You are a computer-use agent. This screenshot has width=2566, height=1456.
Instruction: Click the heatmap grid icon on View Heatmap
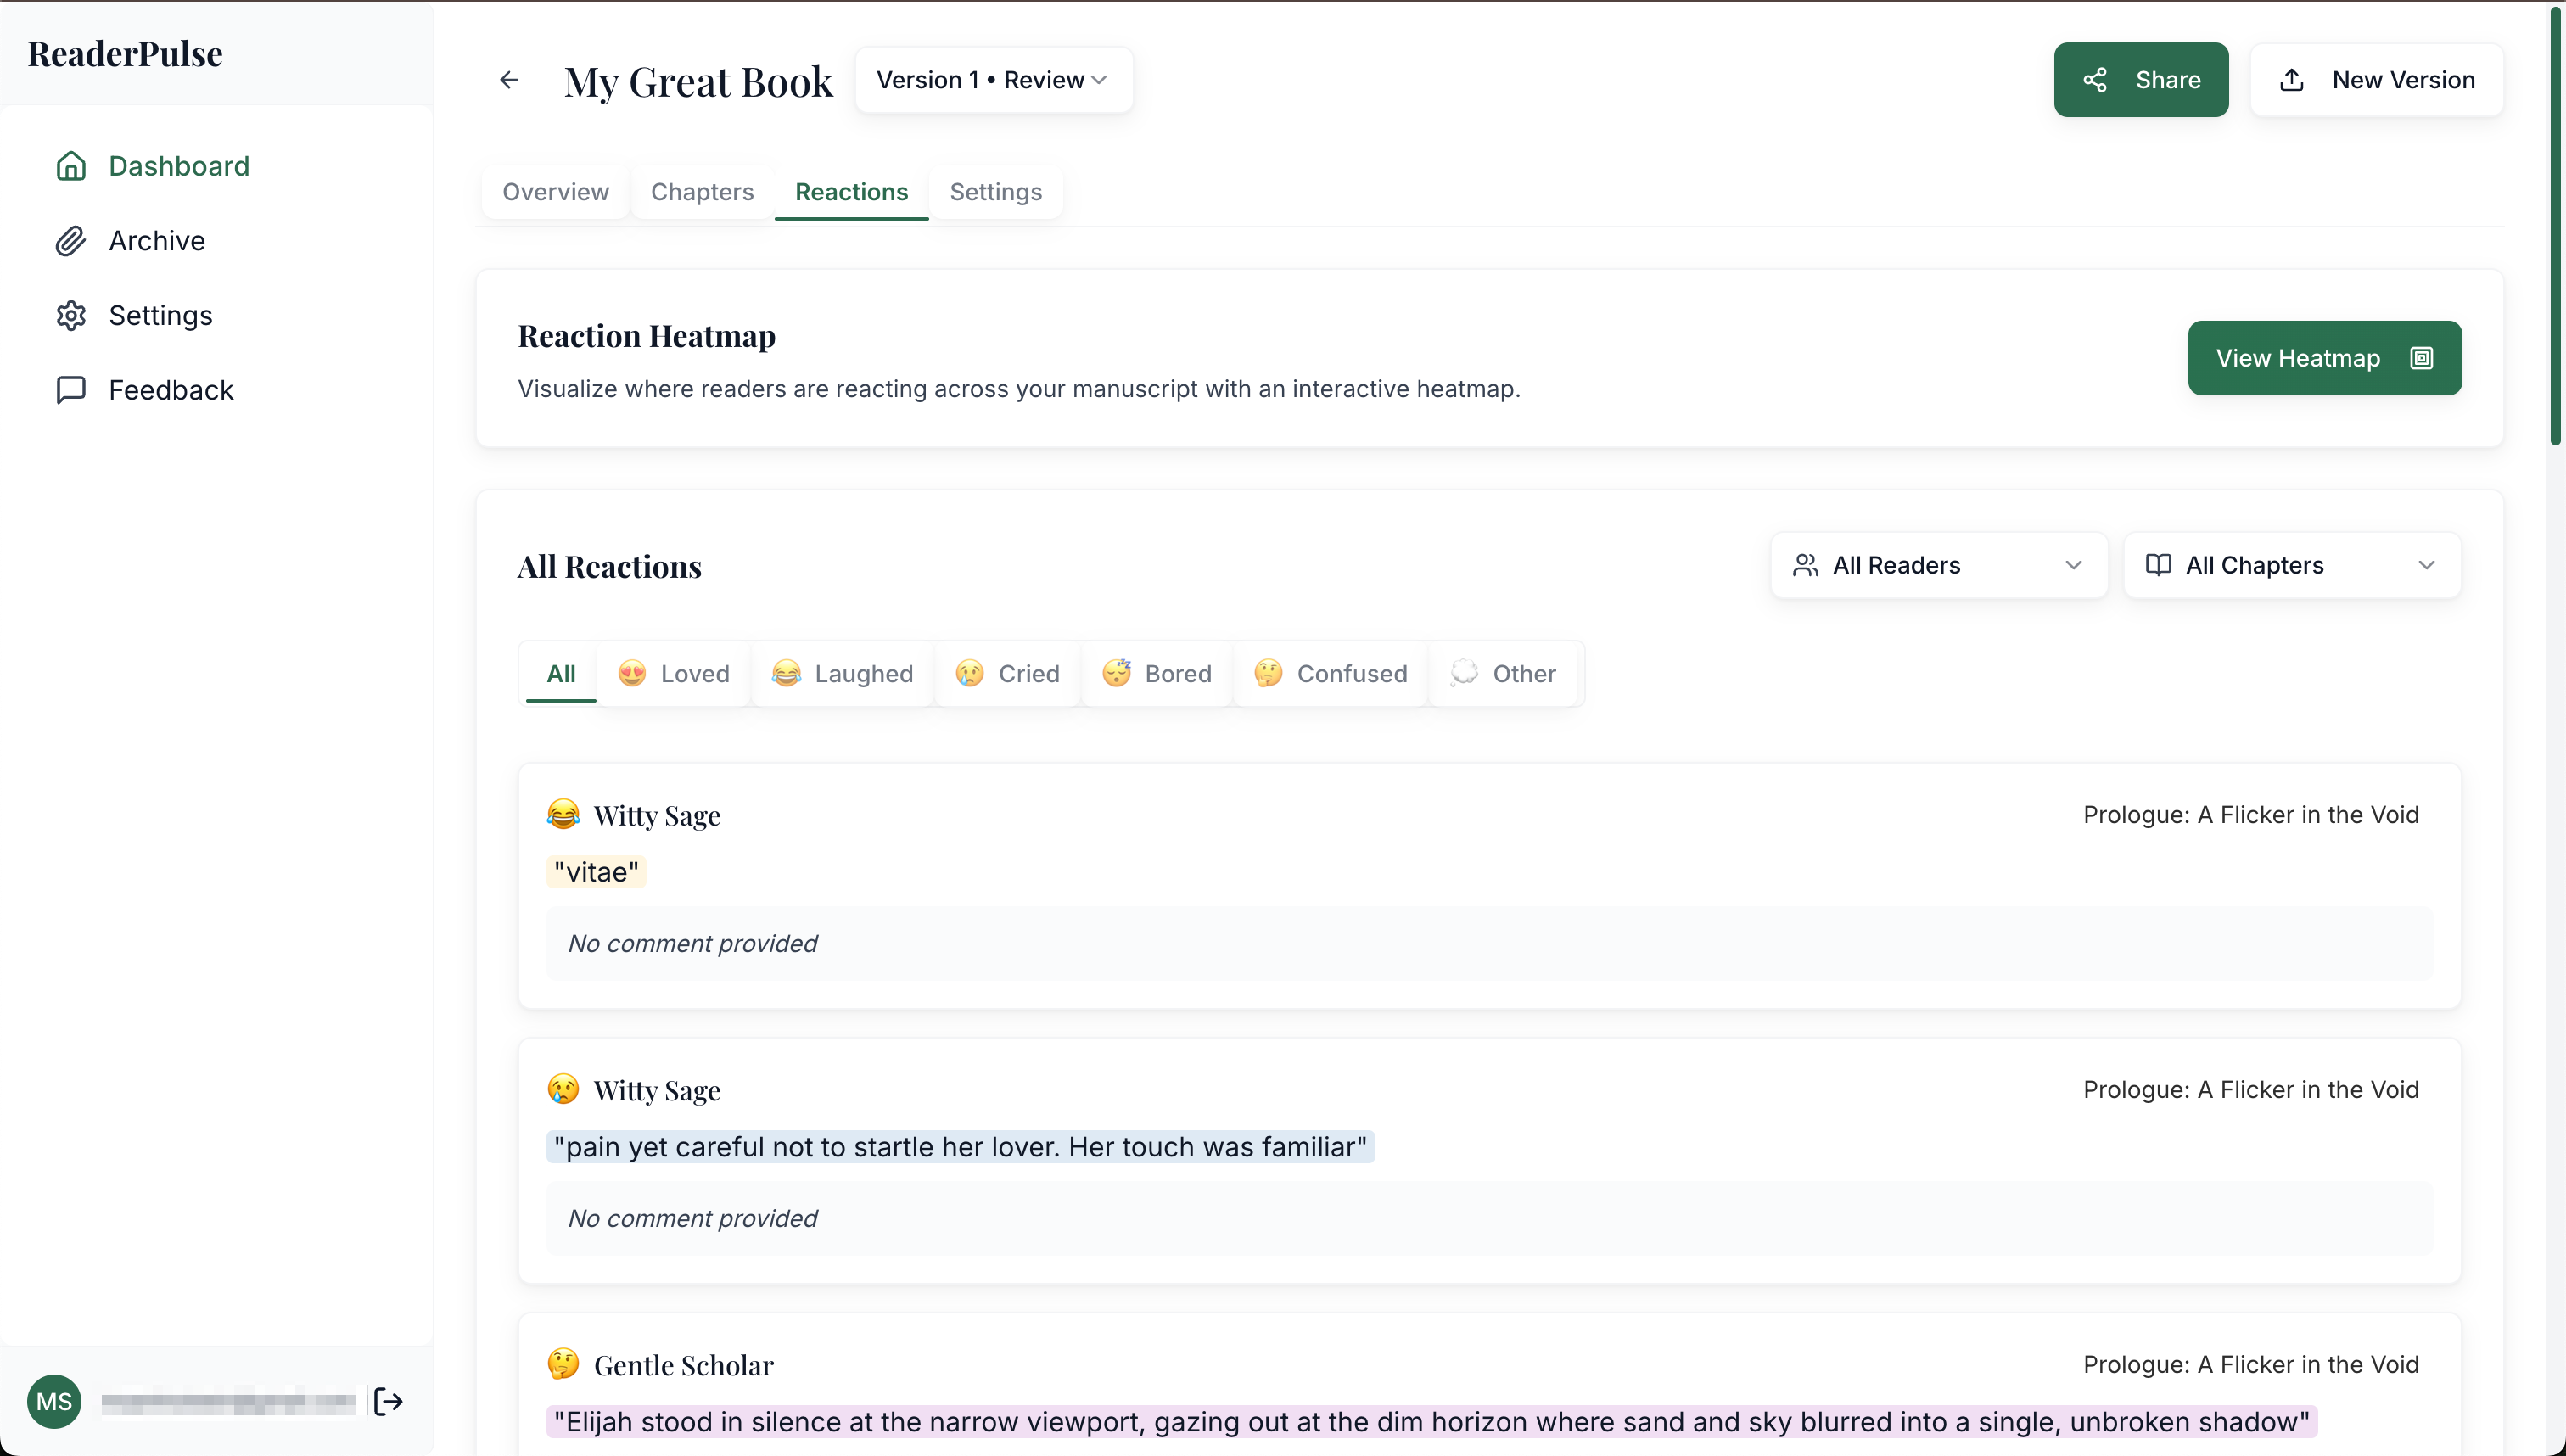(2421, 358)
